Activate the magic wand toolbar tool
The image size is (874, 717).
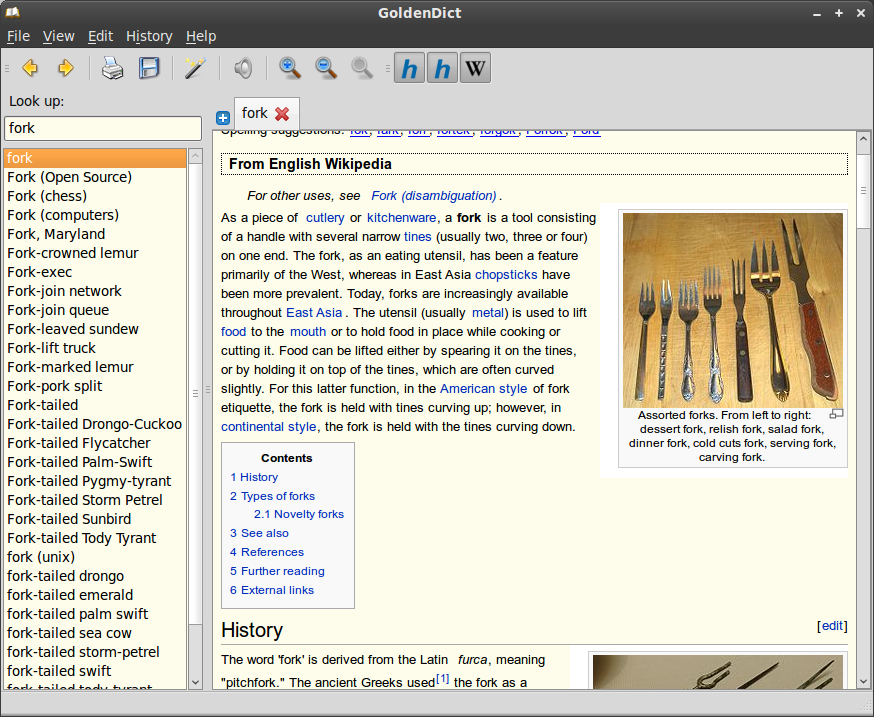point(194,68)
